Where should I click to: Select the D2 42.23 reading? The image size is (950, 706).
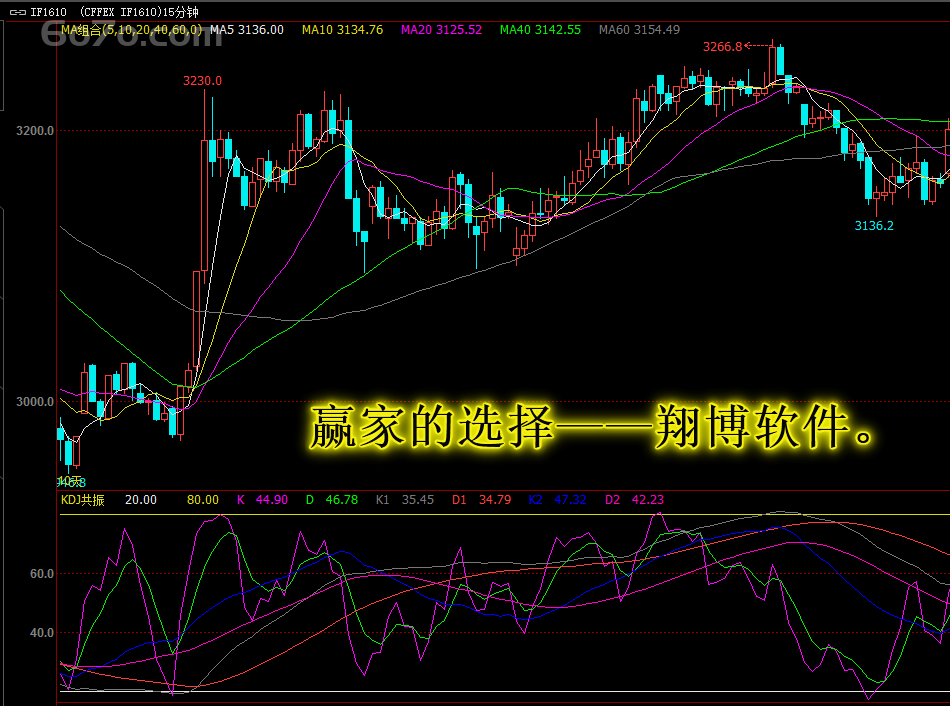[x=634, y=500]
